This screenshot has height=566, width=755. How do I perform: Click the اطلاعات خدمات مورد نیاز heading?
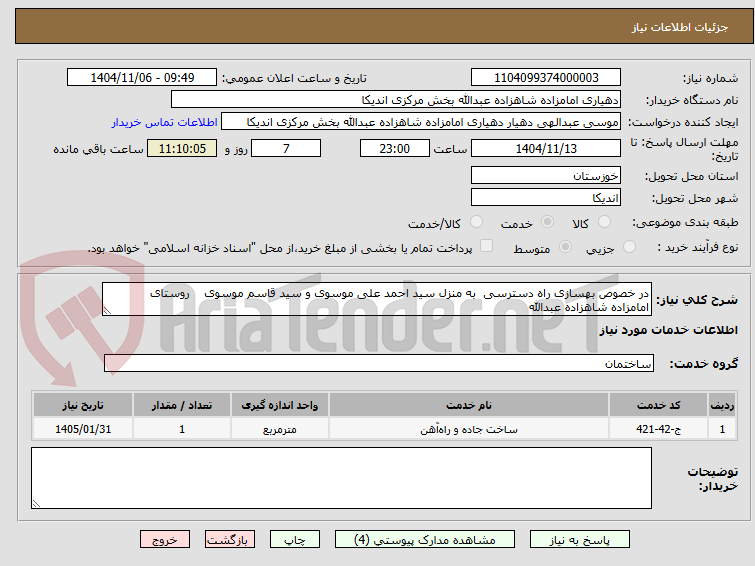(x=668, y=330)
